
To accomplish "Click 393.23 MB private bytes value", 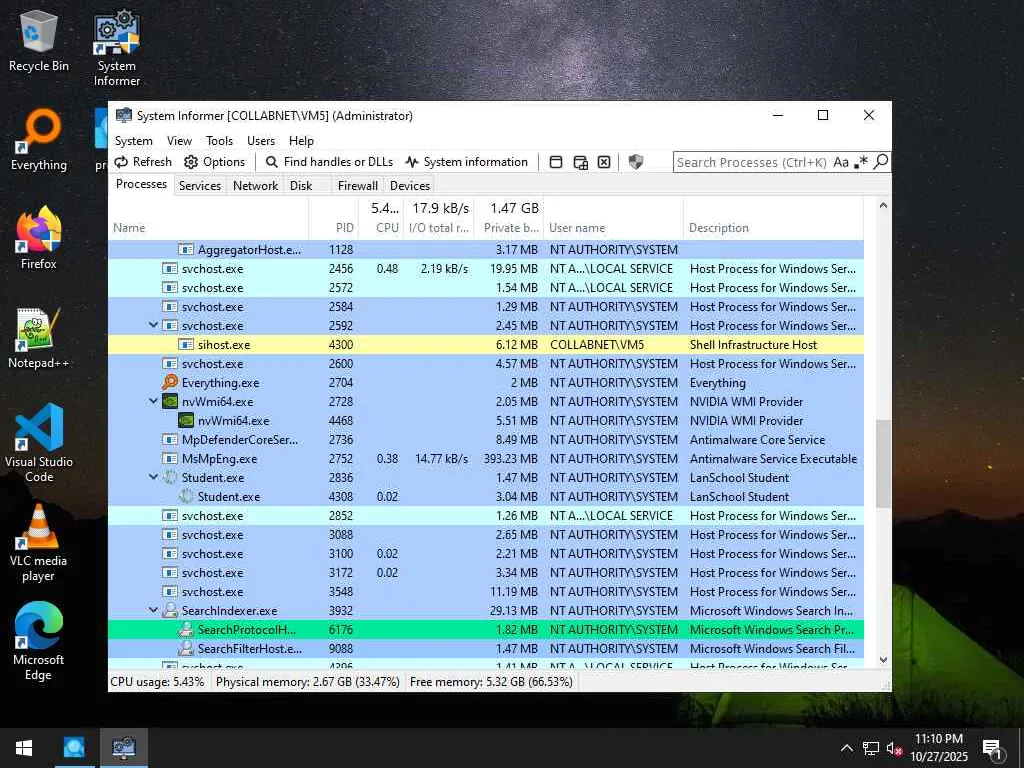I will pyautogui.click(x=511, y=458).
